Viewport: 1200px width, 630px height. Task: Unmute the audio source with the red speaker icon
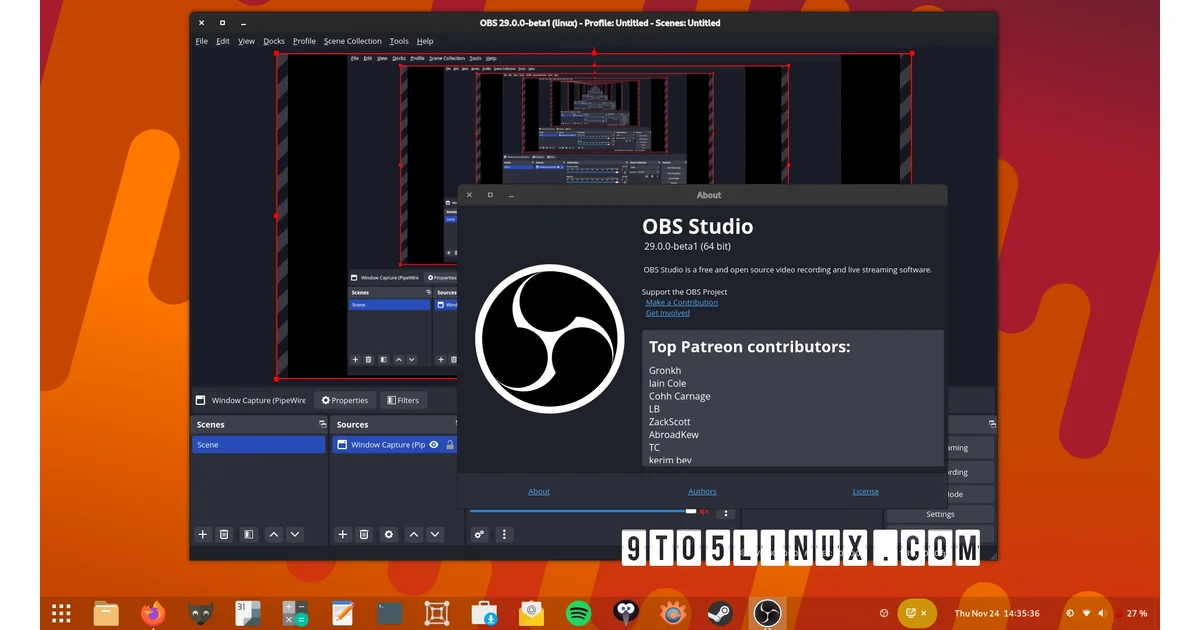click(x=703, y=512)
